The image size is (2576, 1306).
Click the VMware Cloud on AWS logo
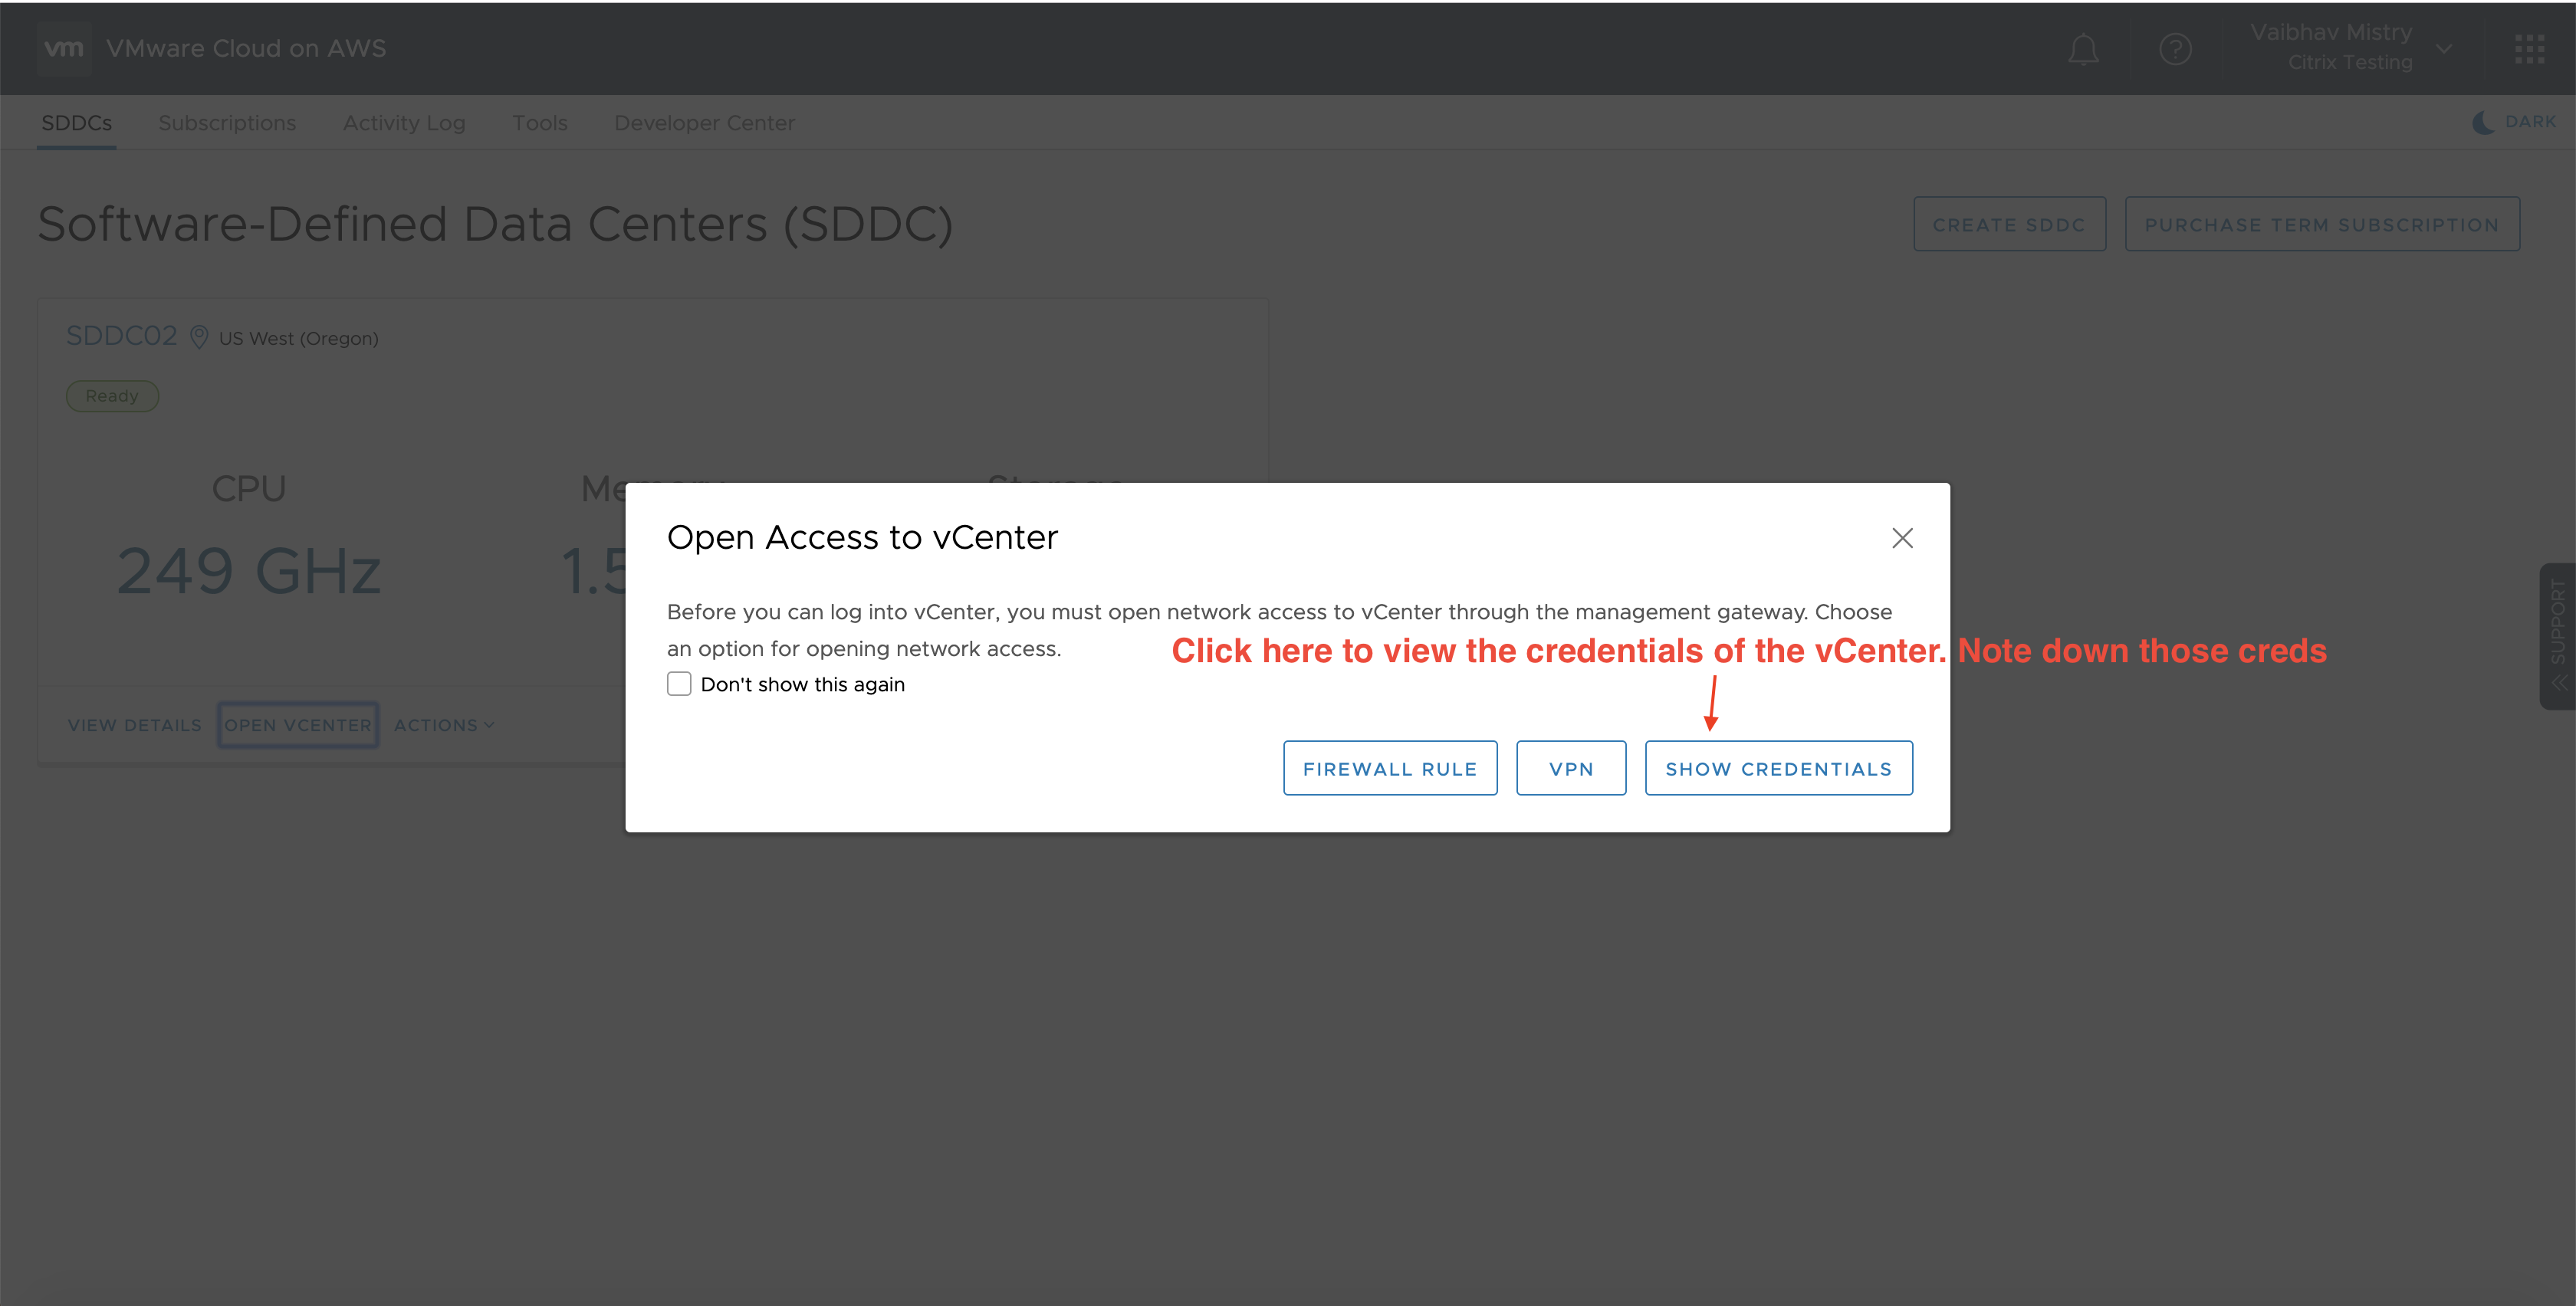pyautogui.click(x=64, y=47)
